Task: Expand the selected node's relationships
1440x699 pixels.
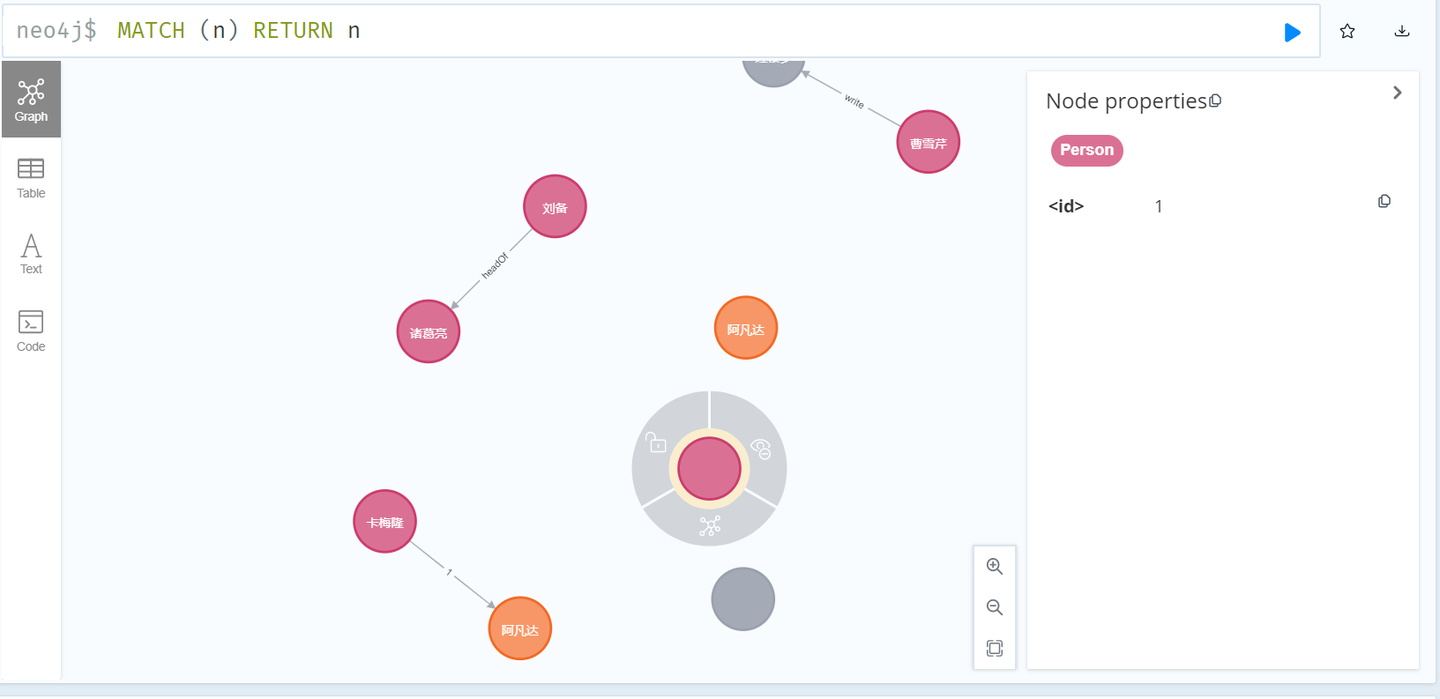Action: pyautogui.click(x=709, y=526)
